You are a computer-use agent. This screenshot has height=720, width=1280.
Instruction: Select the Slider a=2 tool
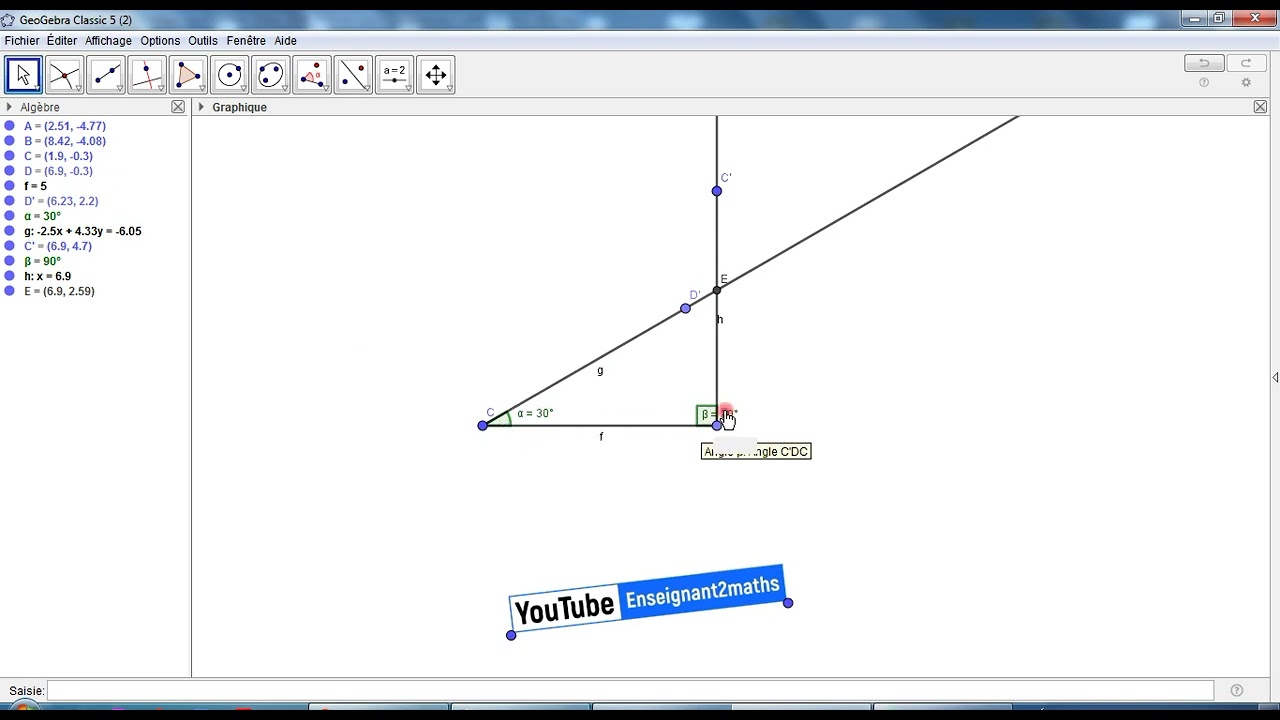click(394, 75)
